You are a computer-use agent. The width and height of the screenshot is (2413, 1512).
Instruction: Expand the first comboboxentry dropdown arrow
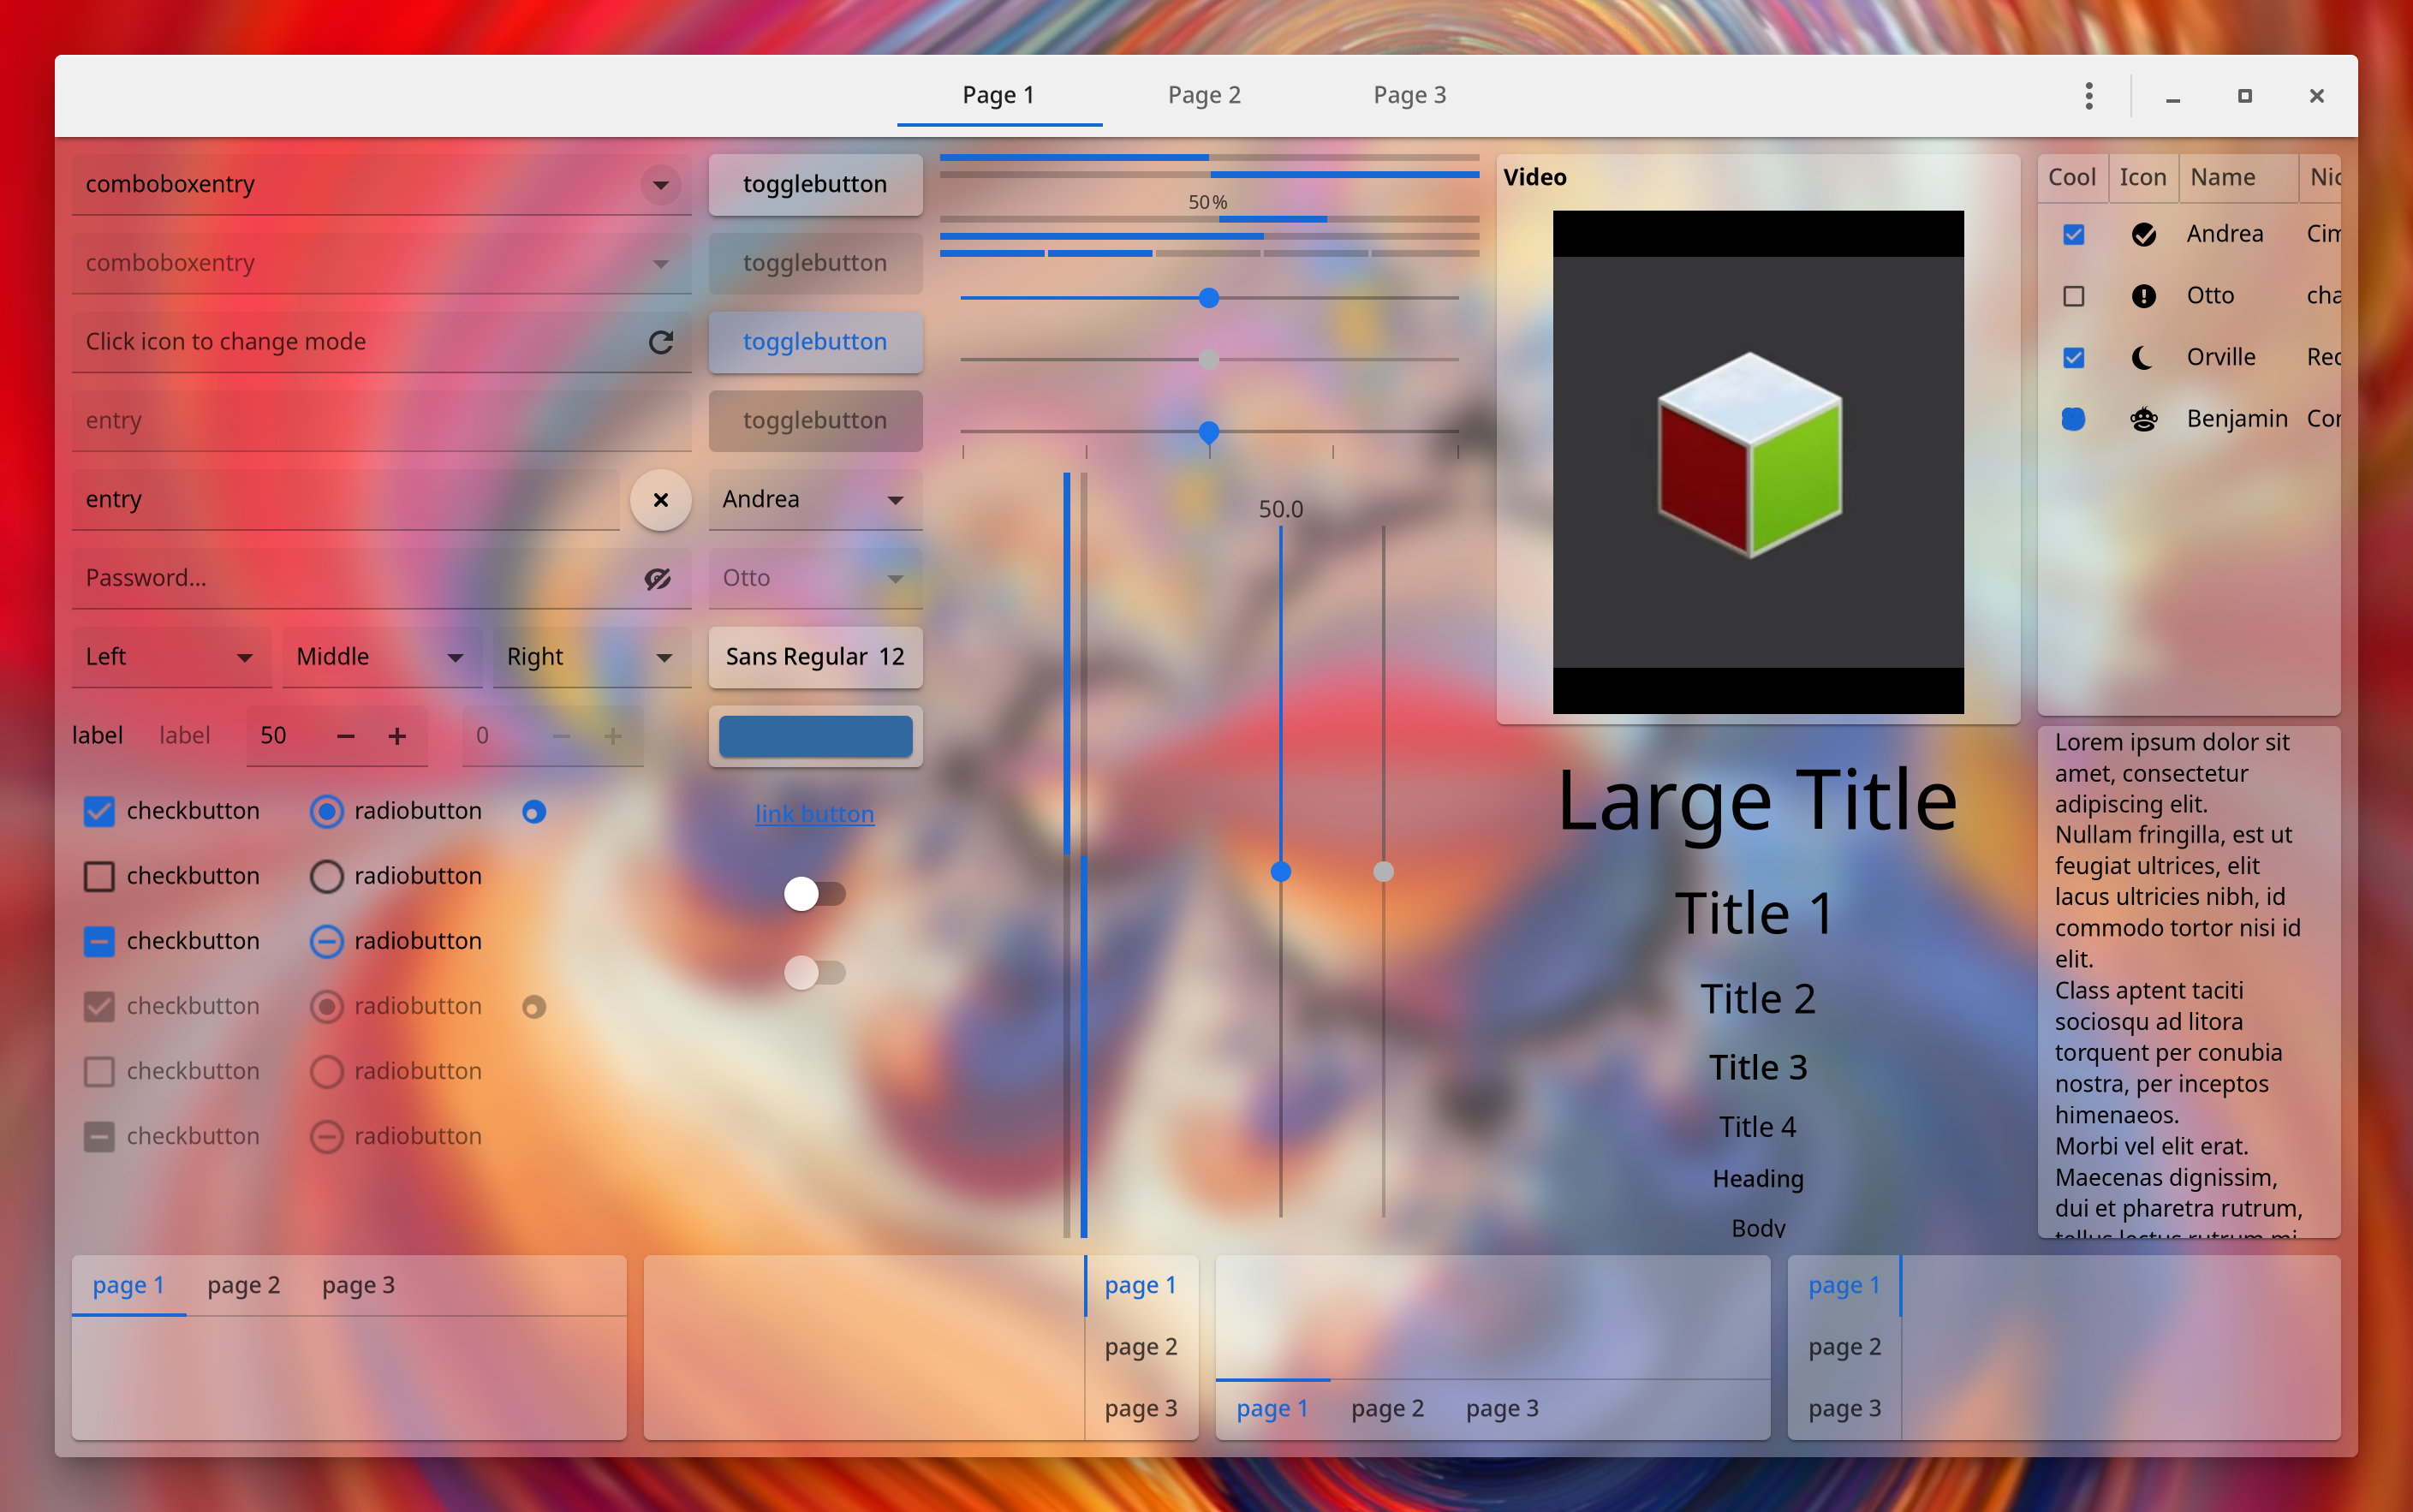click(x=660, y=185)
